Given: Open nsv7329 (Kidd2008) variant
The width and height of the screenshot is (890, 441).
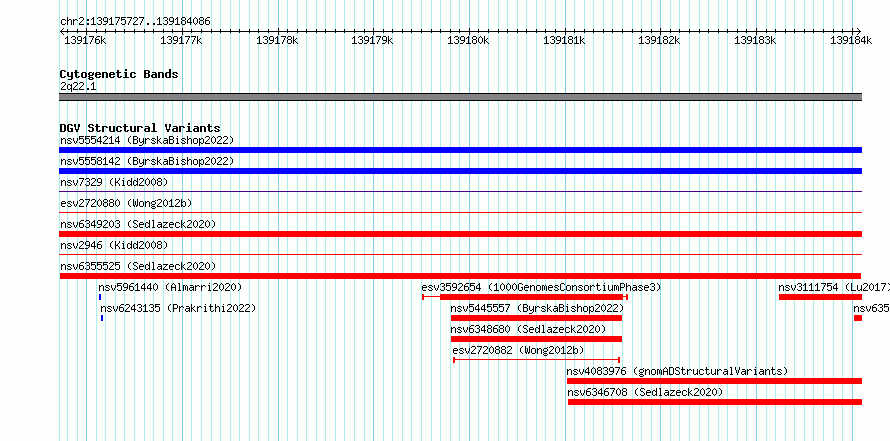Looking at the screenshot, I should click(114, 182).
